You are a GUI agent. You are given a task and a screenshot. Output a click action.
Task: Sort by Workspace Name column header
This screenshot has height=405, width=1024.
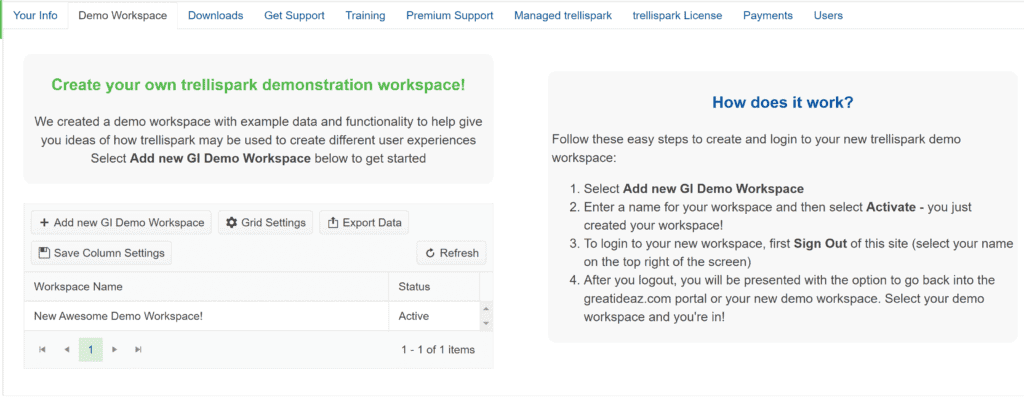click(206, 287)
